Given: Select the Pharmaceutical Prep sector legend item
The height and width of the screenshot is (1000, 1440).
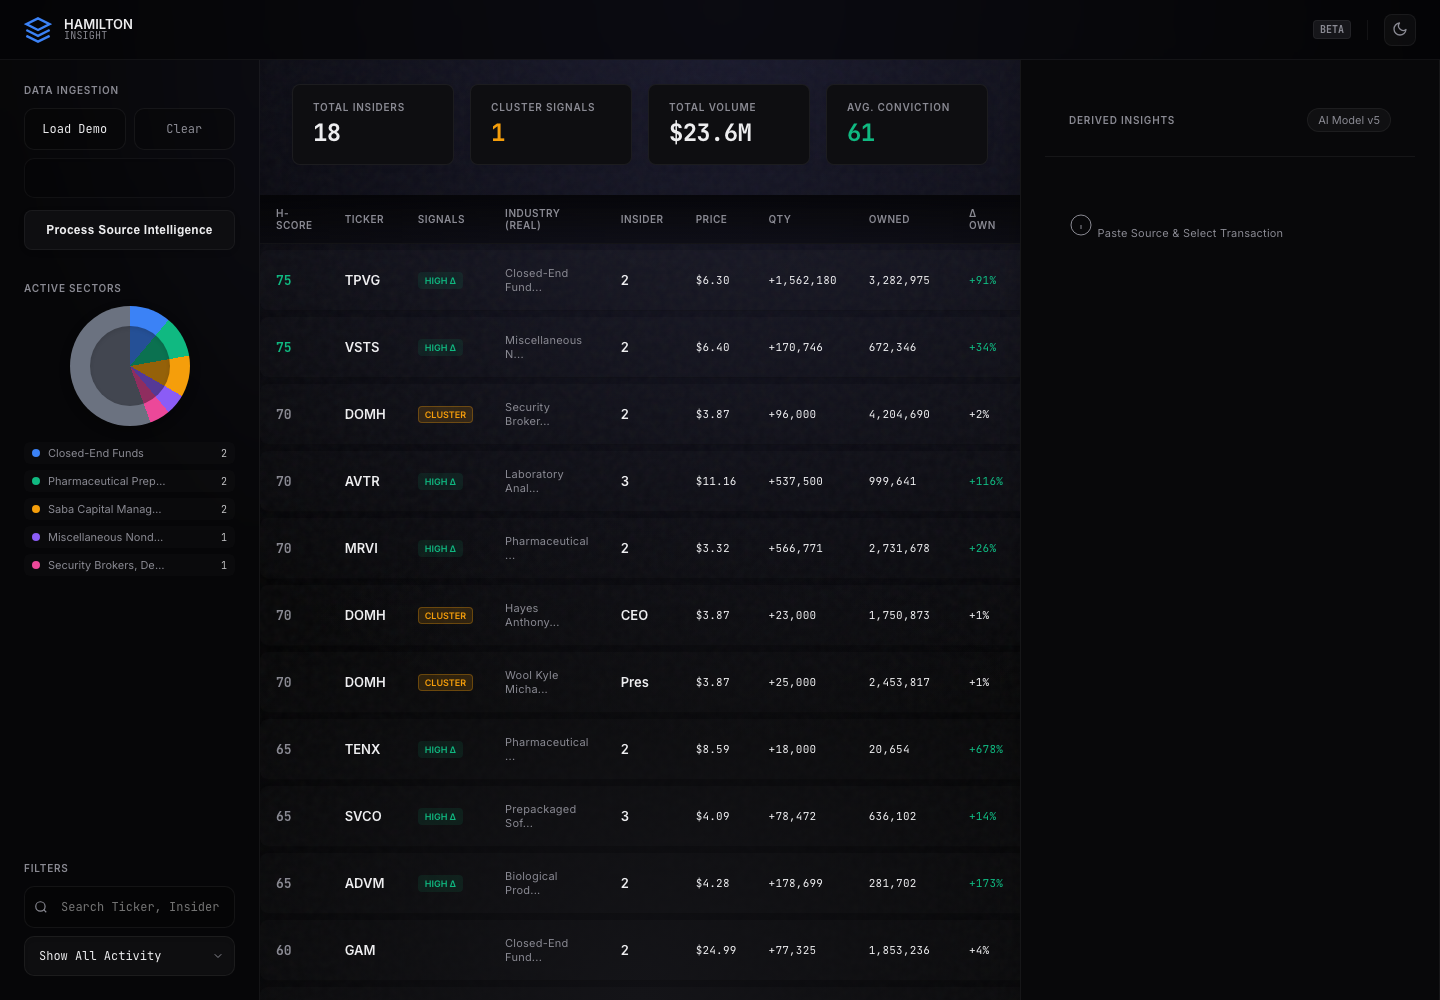Looking at the screenshot, I should click(x=129, y=481).
